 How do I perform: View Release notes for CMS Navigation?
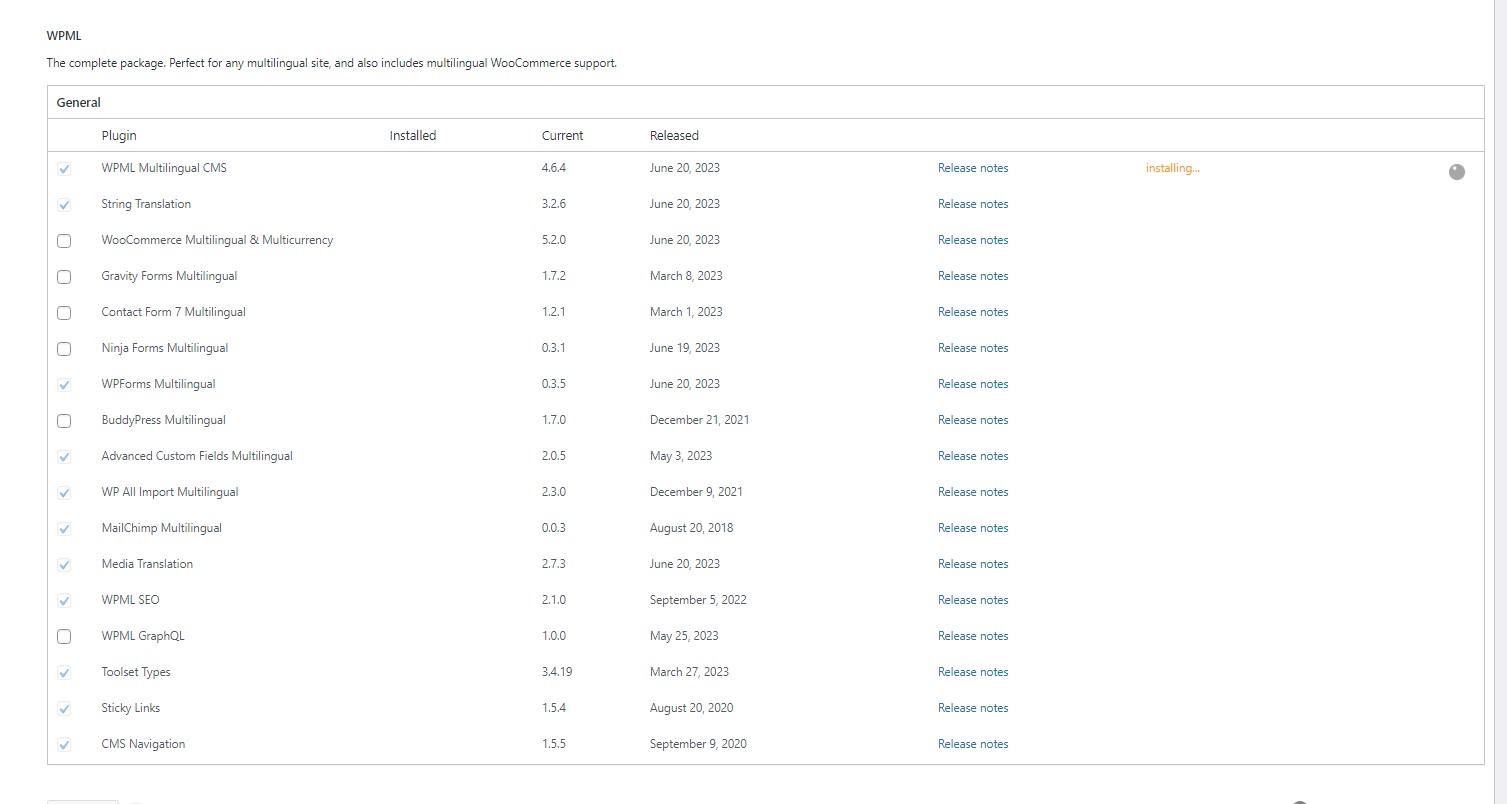point(973,744)
